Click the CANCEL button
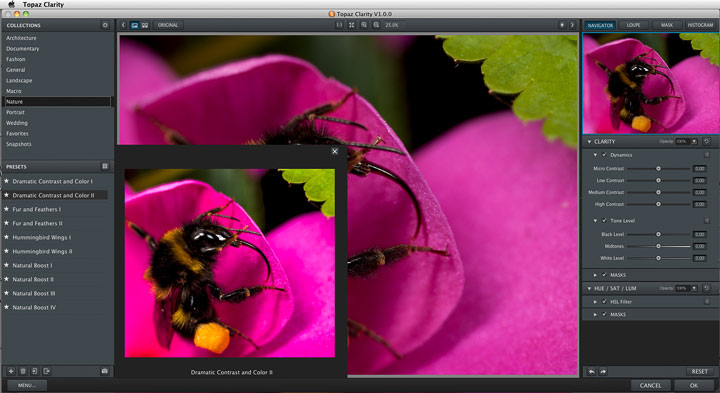The height and width of the screenshot is (393, 720). pyautogui.click(x=650, y=385)
